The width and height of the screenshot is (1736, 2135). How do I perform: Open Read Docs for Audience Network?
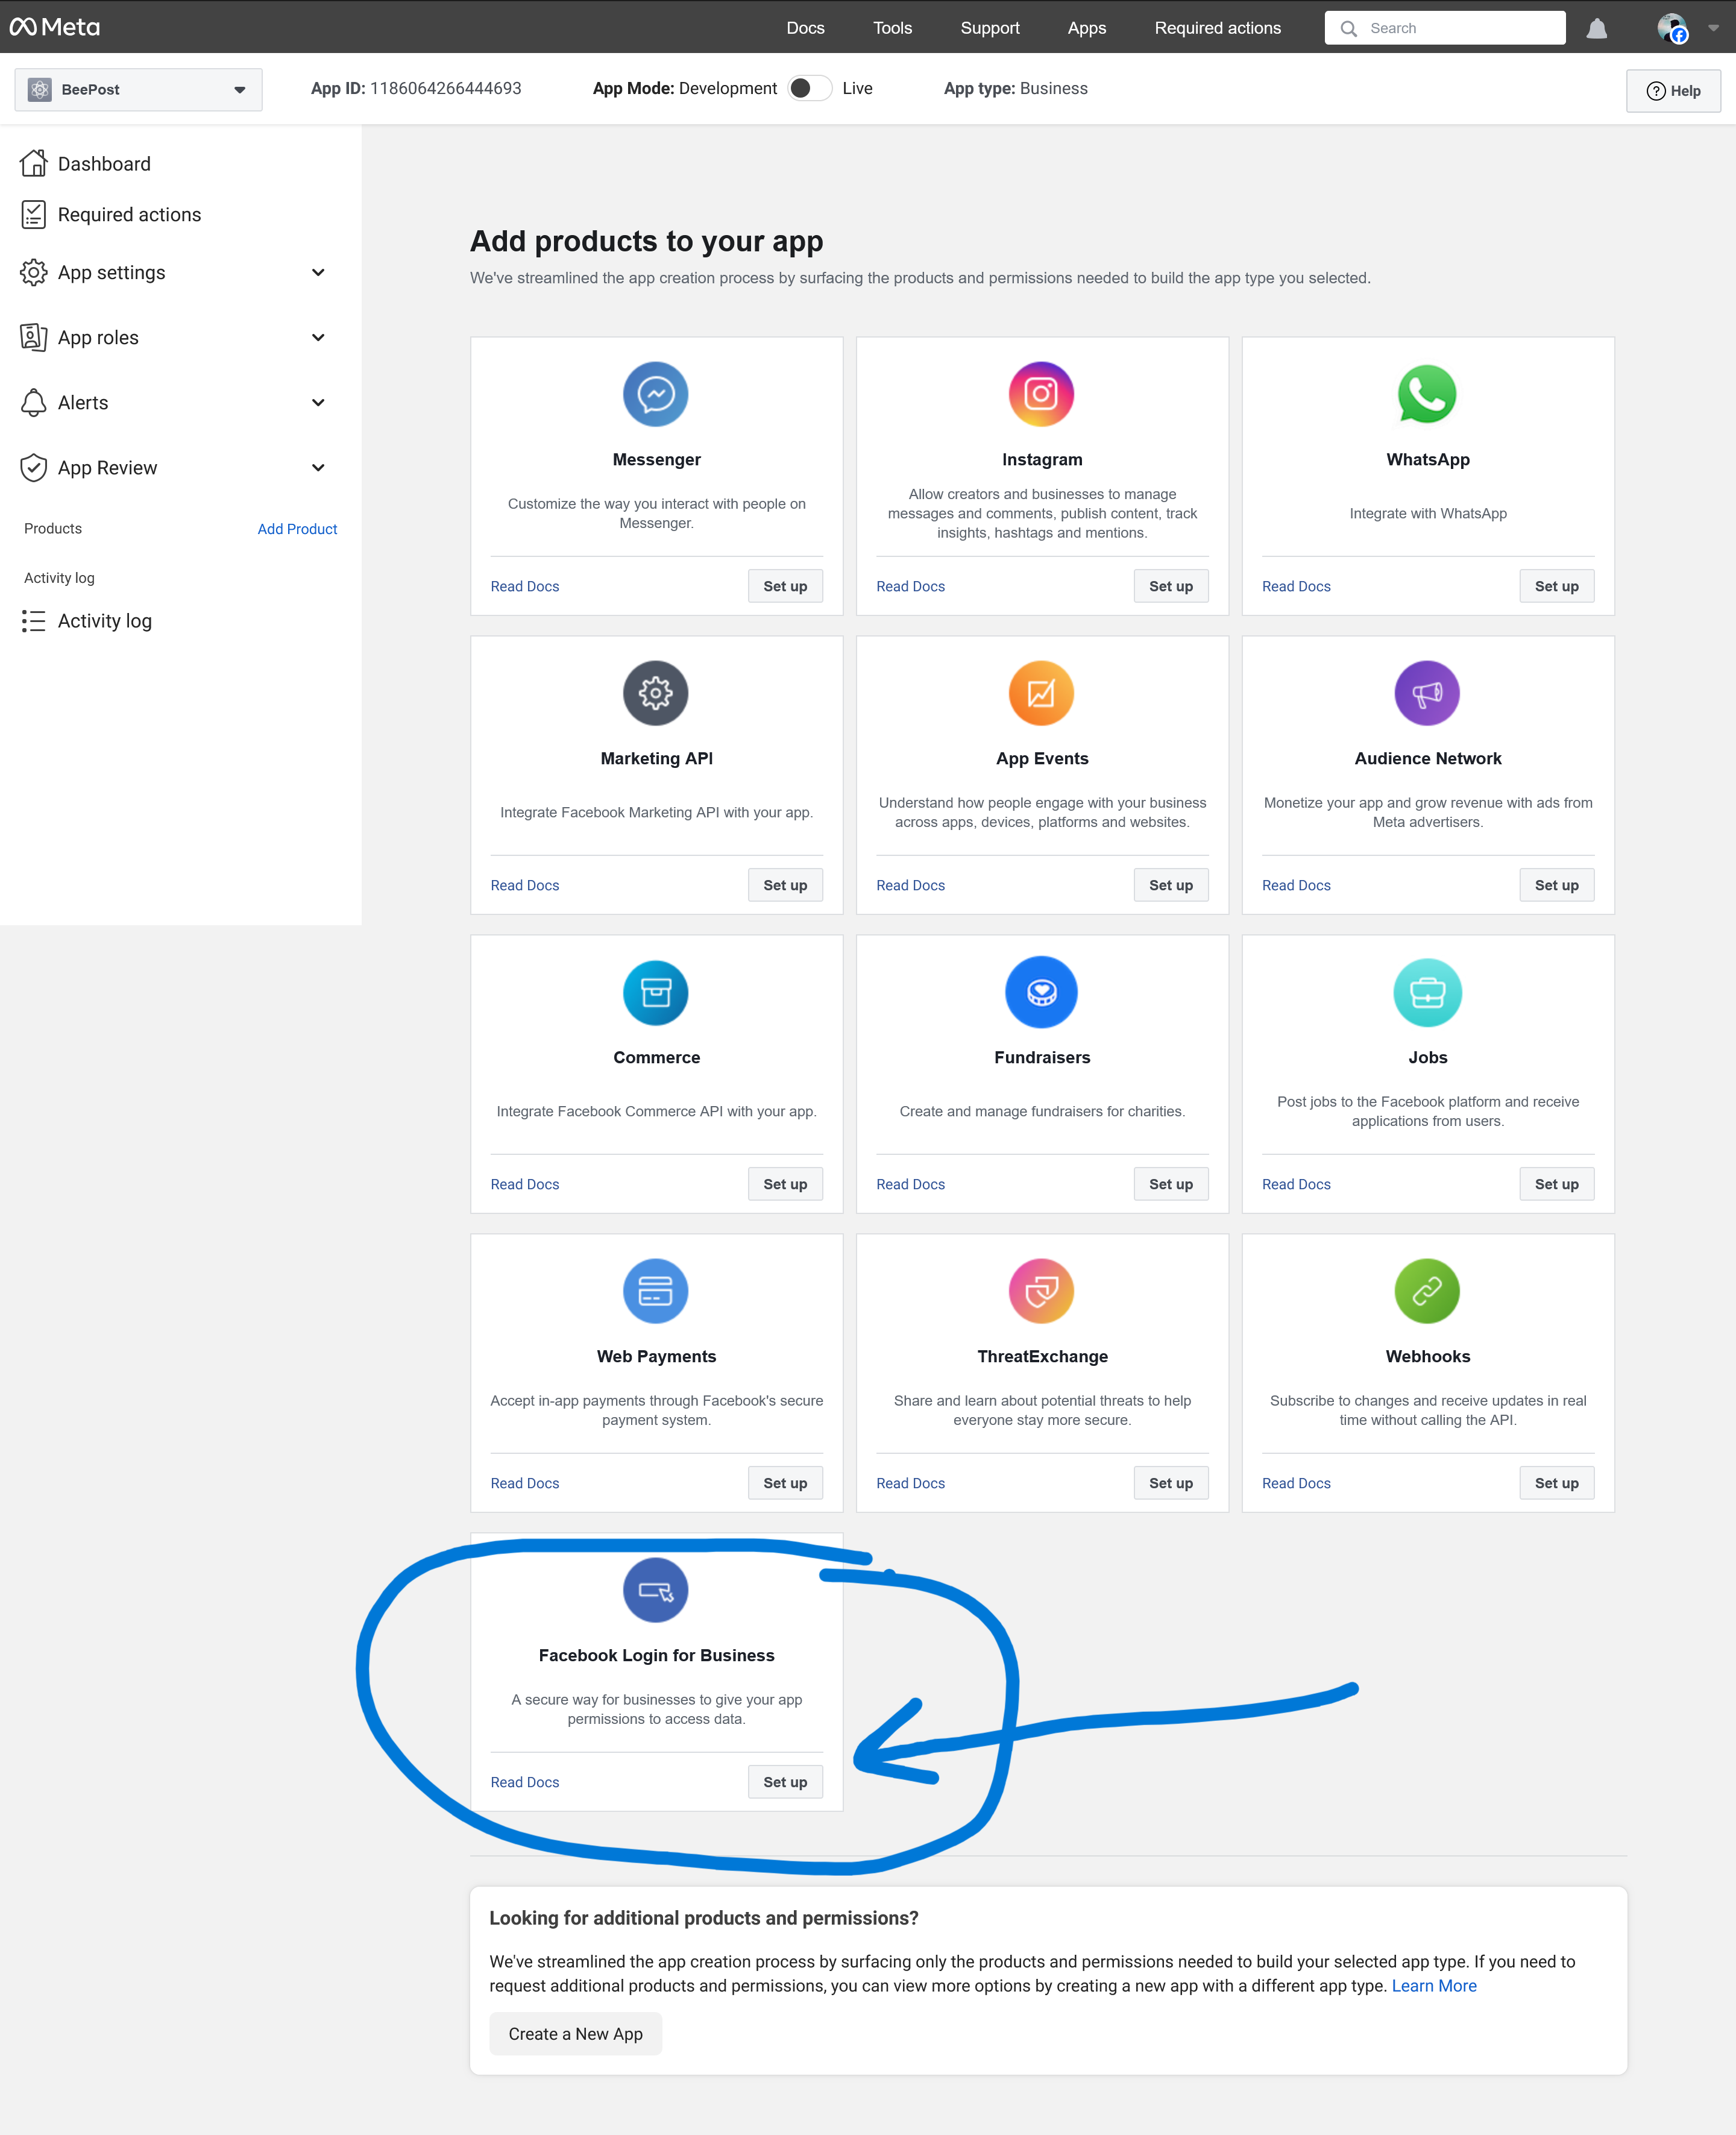tap(1296, 886)
